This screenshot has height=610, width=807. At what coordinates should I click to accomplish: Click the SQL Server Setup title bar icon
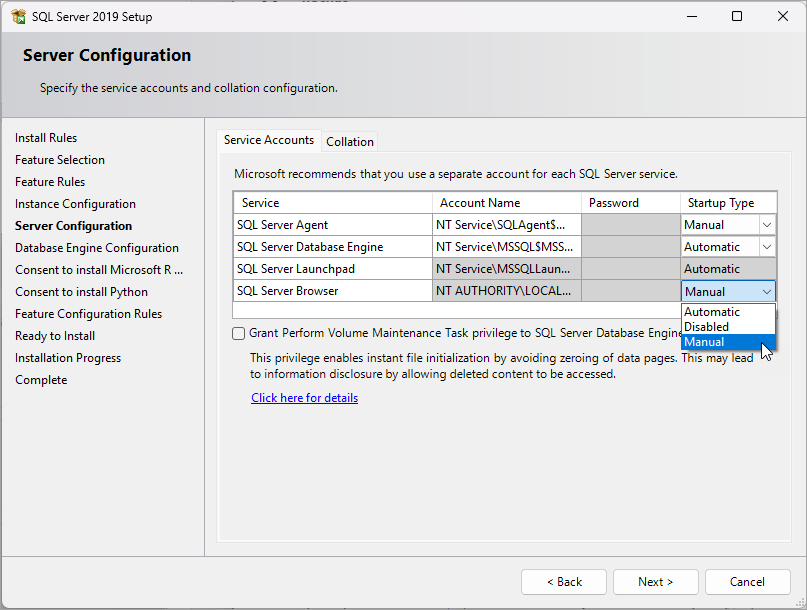click(x=19, y=16)
